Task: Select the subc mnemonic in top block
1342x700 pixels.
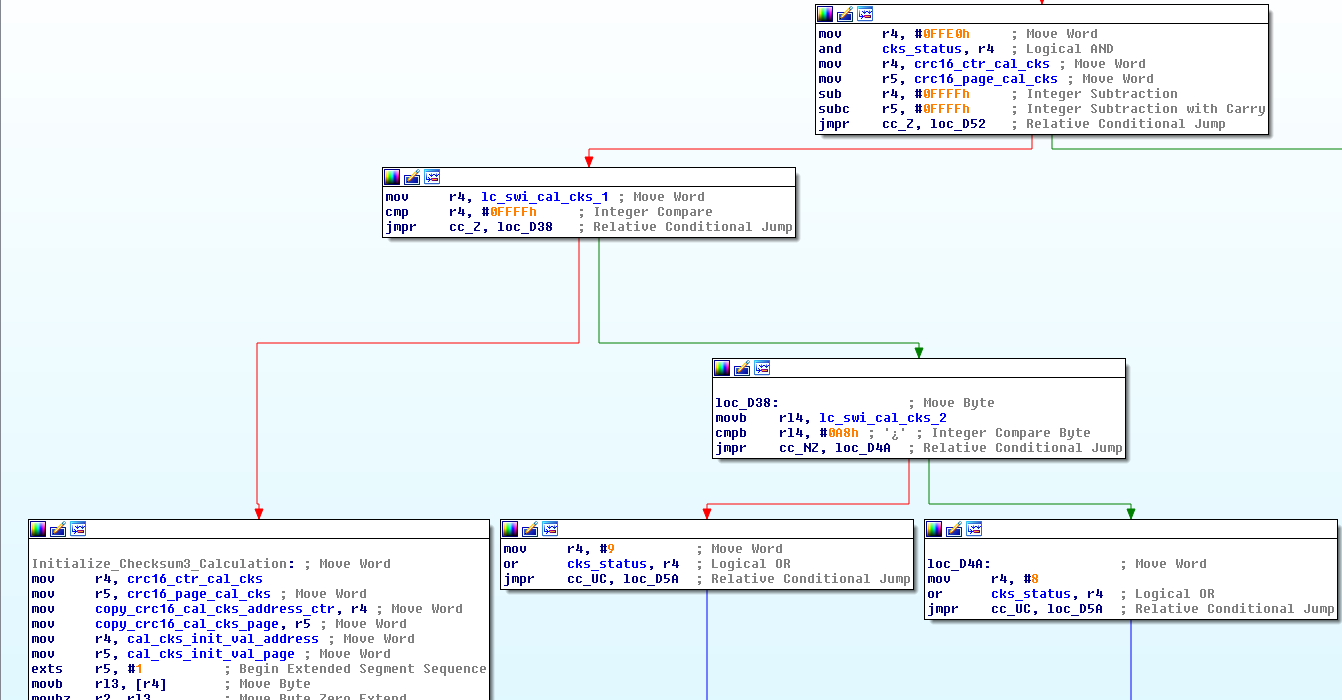Action: click(x=834, y=109)
